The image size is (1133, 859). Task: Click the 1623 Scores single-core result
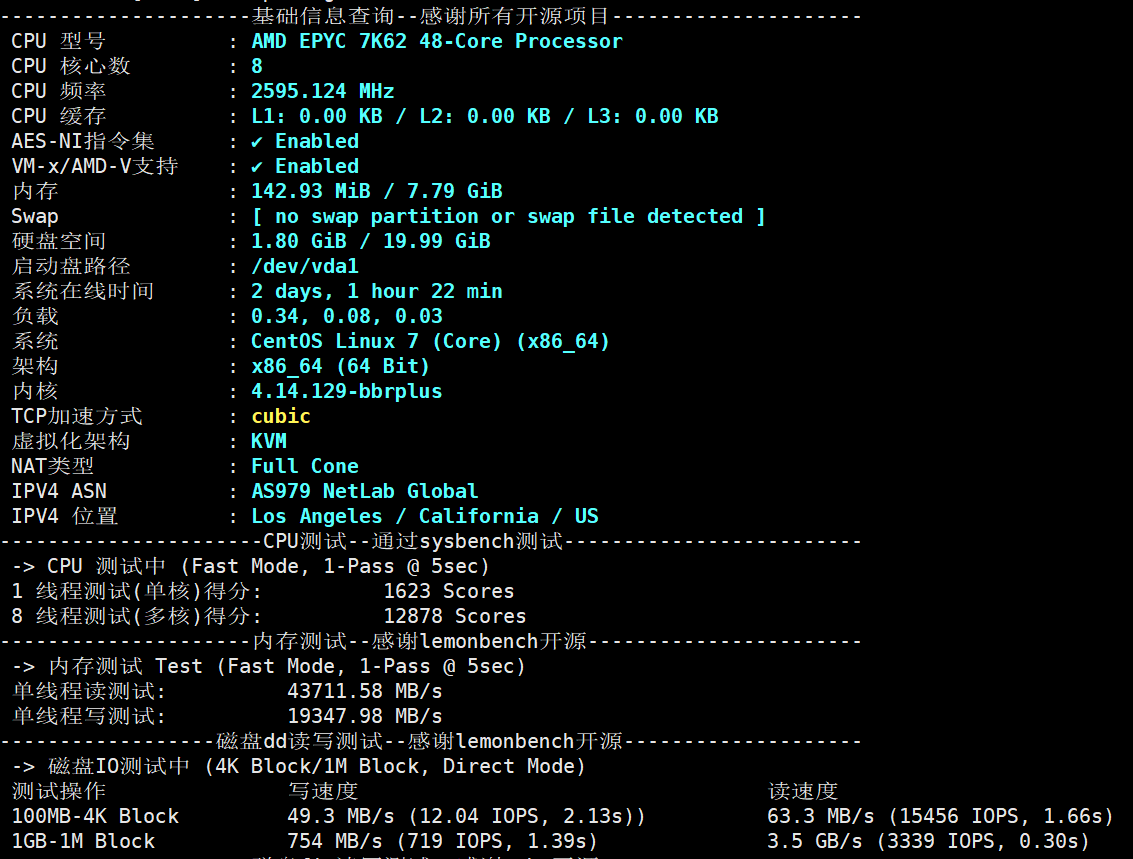449,591
